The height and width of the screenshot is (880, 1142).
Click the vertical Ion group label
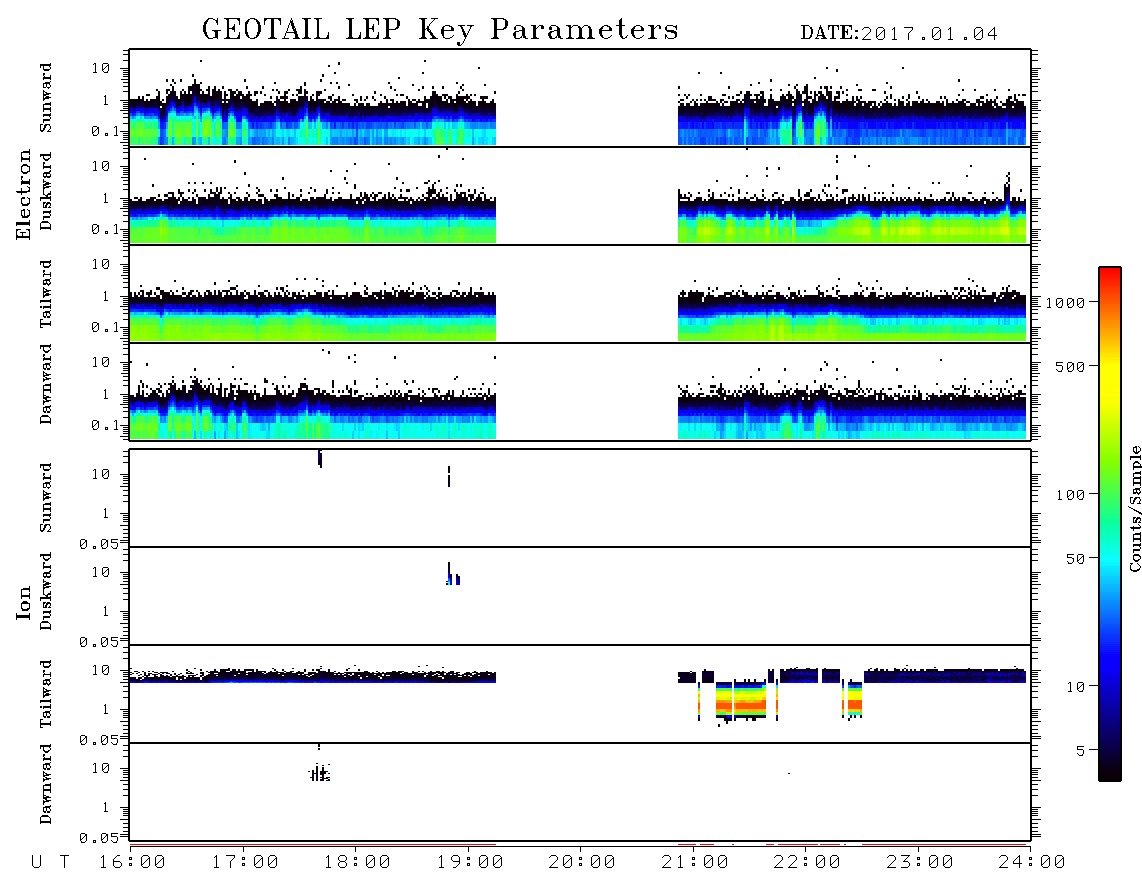click(23, 602)
